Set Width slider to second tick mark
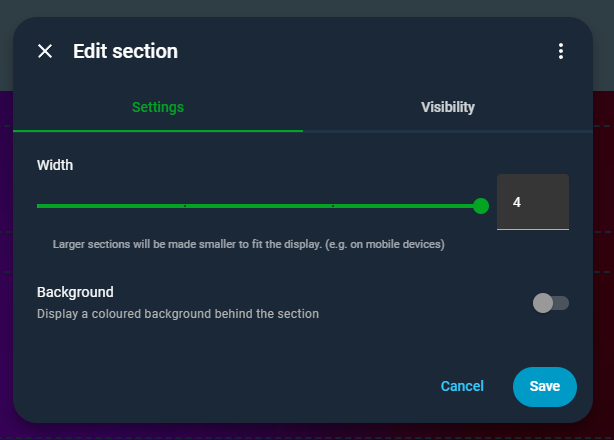Image resolution: width=614 pixels, height=440 pixels. coord(333,206)
